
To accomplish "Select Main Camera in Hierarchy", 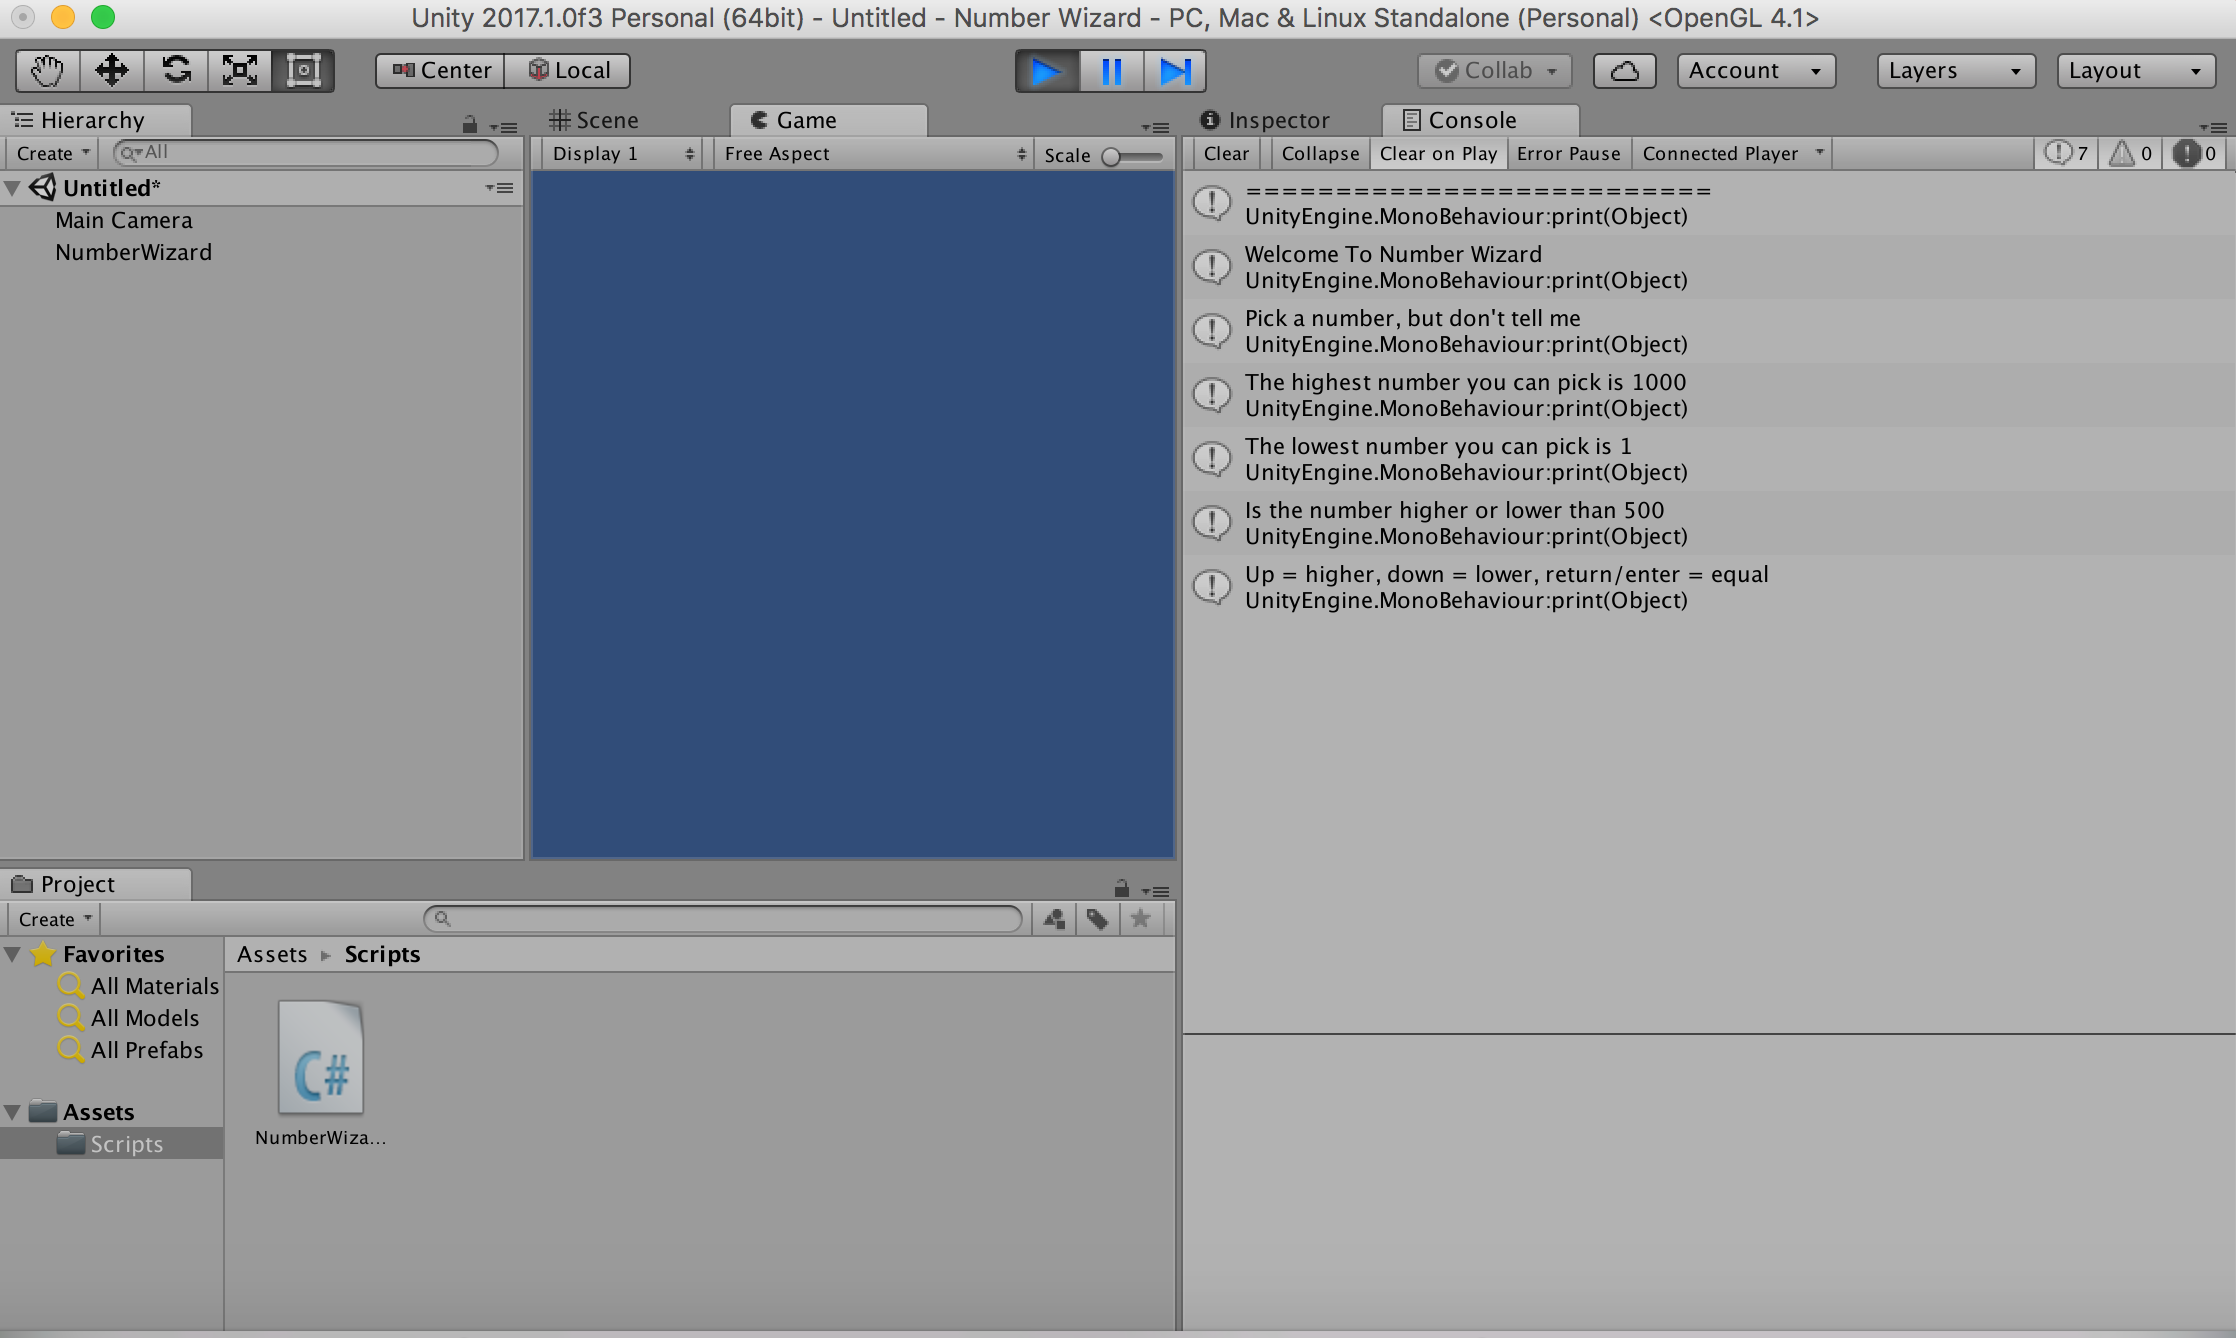I will tap(124, 220).
